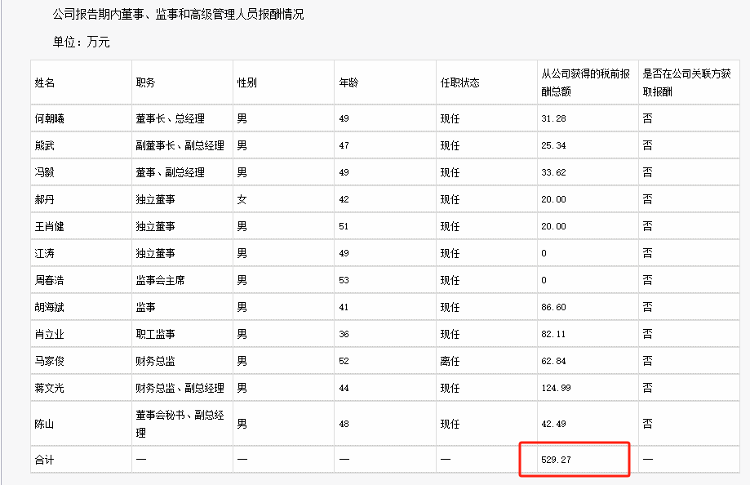The height and width of the screenshot is (485, 750).
Task: Select the pay value 86.60
Action: point(554,307)
